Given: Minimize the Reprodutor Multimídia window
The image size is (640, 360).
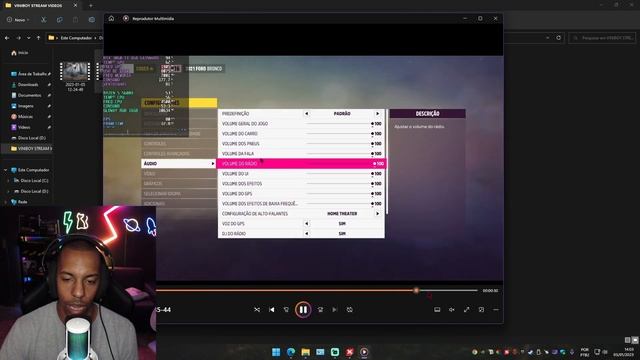Looking at the screenshot, I should [465, 18].
